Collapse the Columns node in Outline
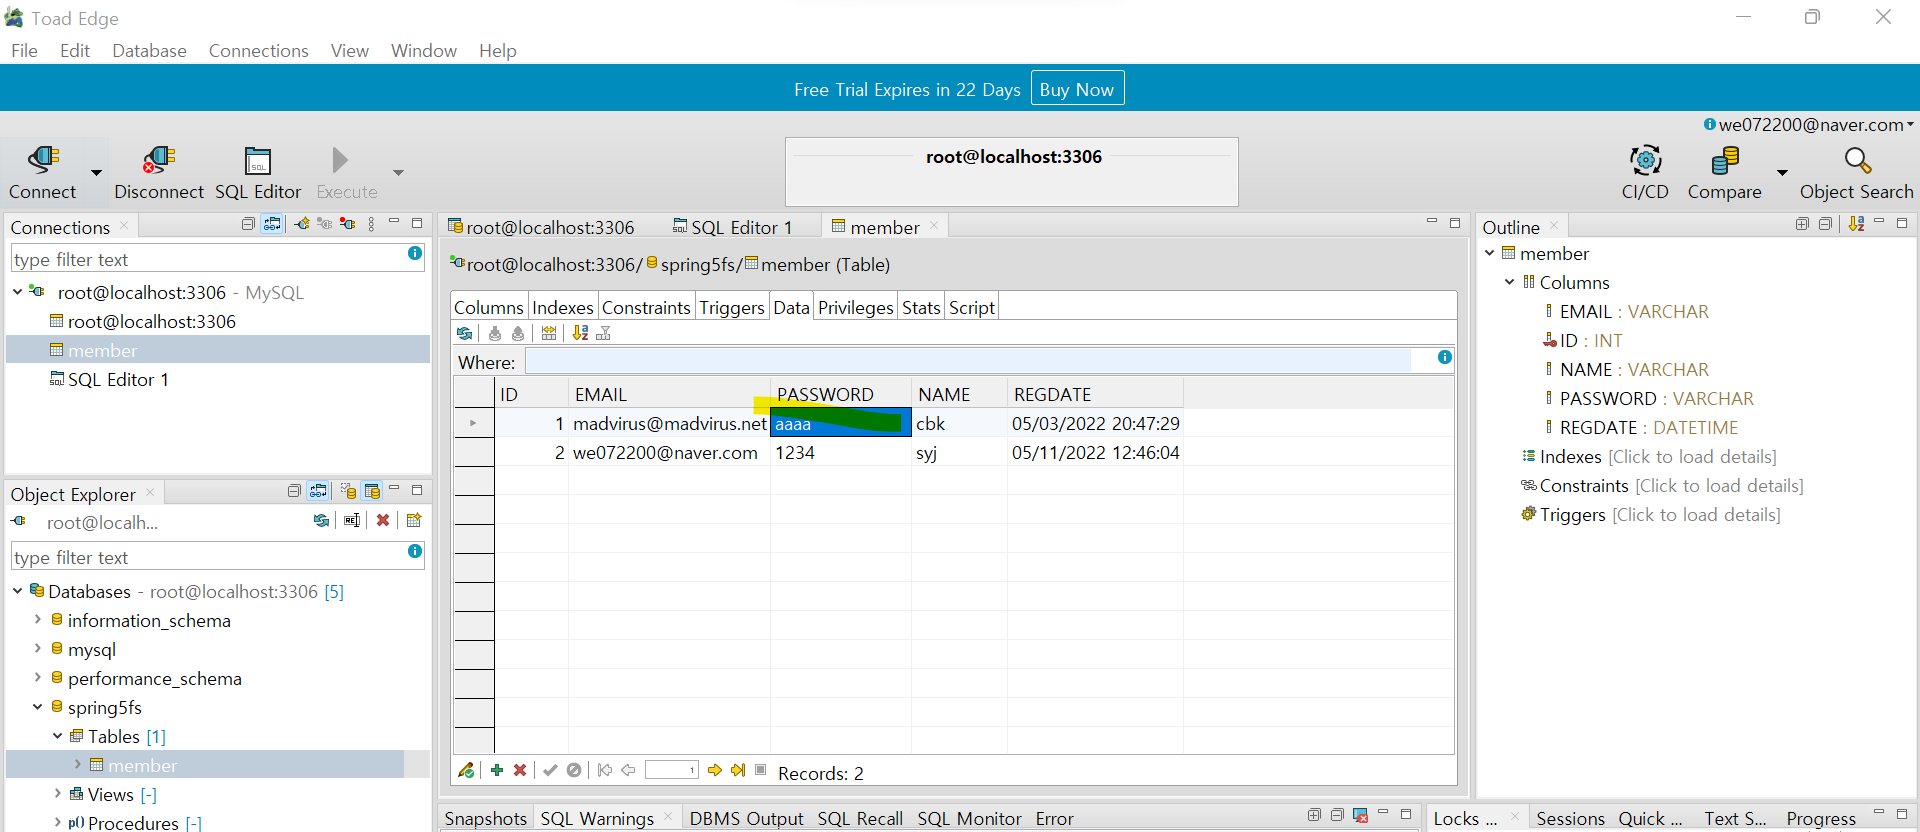Image resolution: width=1920 pixels, height=832 pixels. (x=1510, y=282)
